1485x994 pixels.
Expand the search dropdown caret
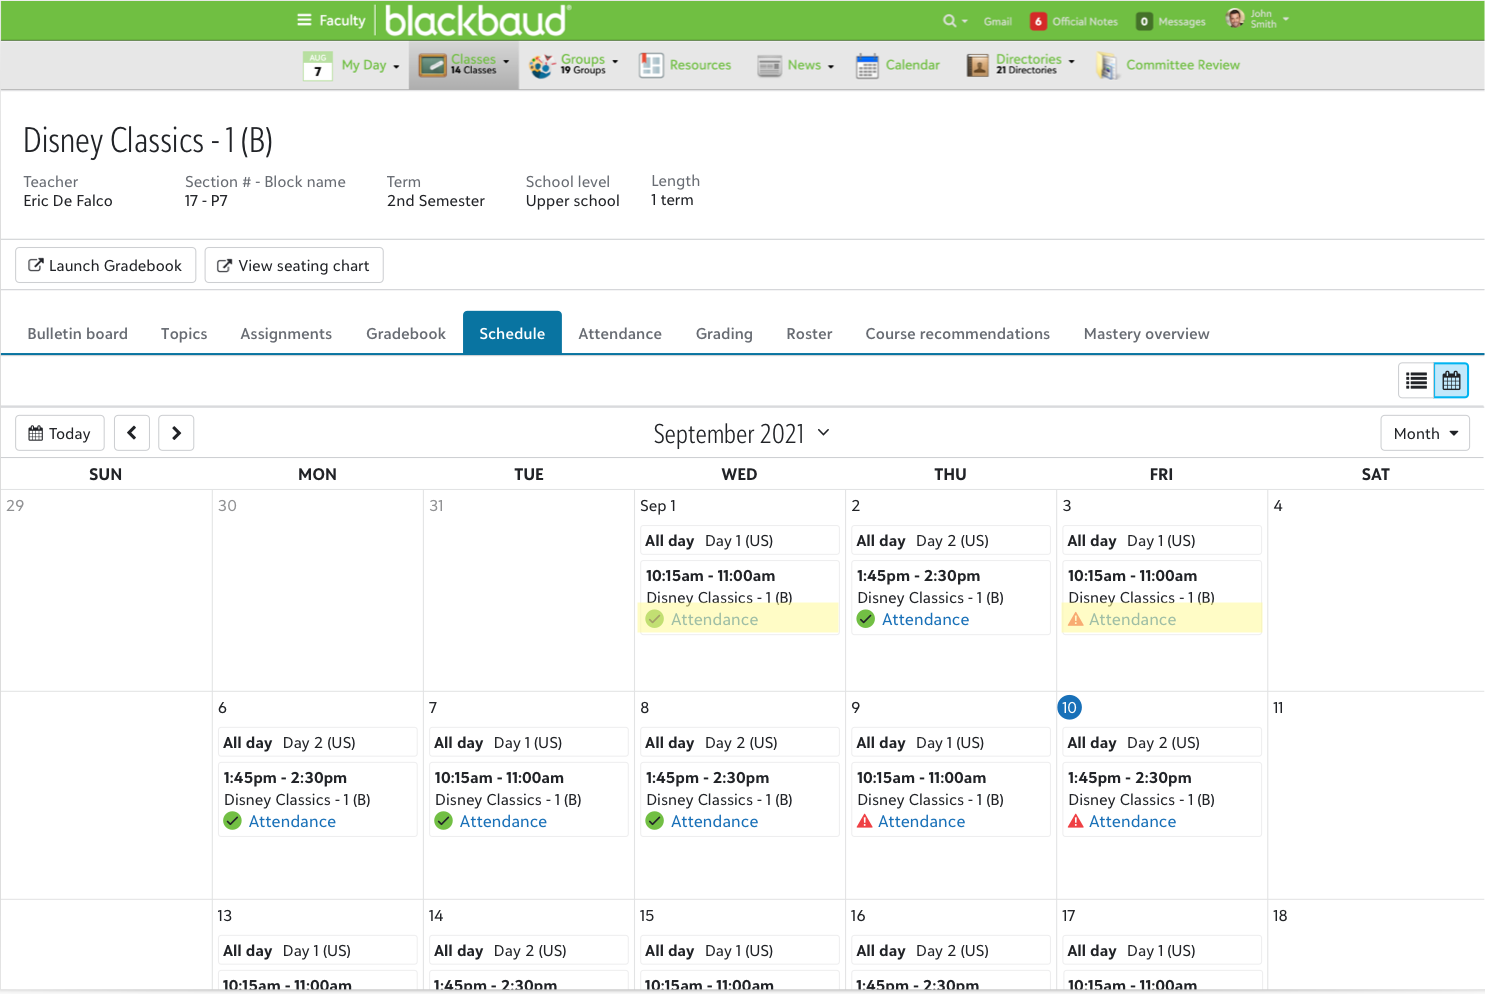(965, 21)
